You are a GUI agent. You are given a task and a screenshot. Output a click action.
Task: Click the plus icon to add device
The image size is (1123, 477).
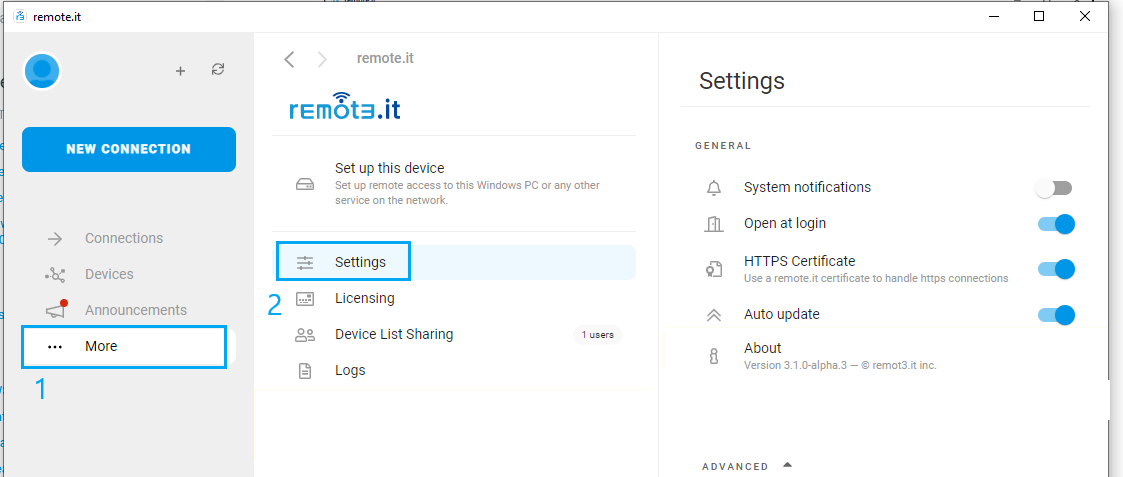tap(180, 71)
